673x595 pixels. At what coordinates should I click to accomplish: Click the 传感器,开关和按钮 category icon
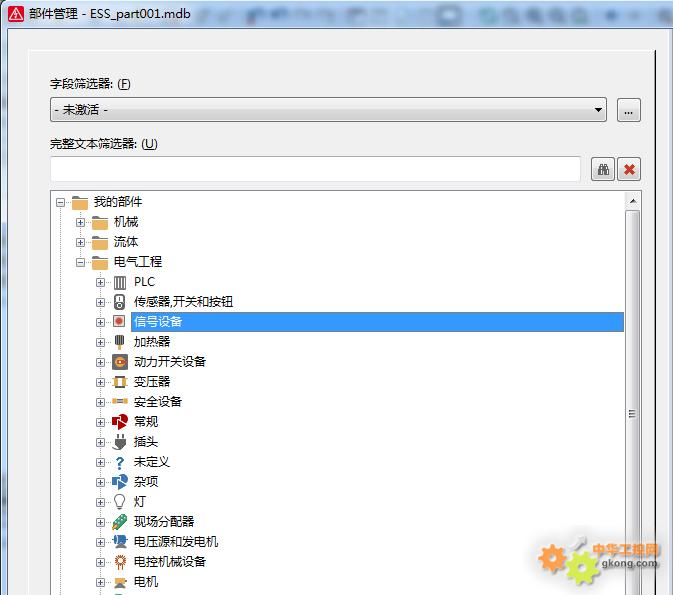[120, 302]
